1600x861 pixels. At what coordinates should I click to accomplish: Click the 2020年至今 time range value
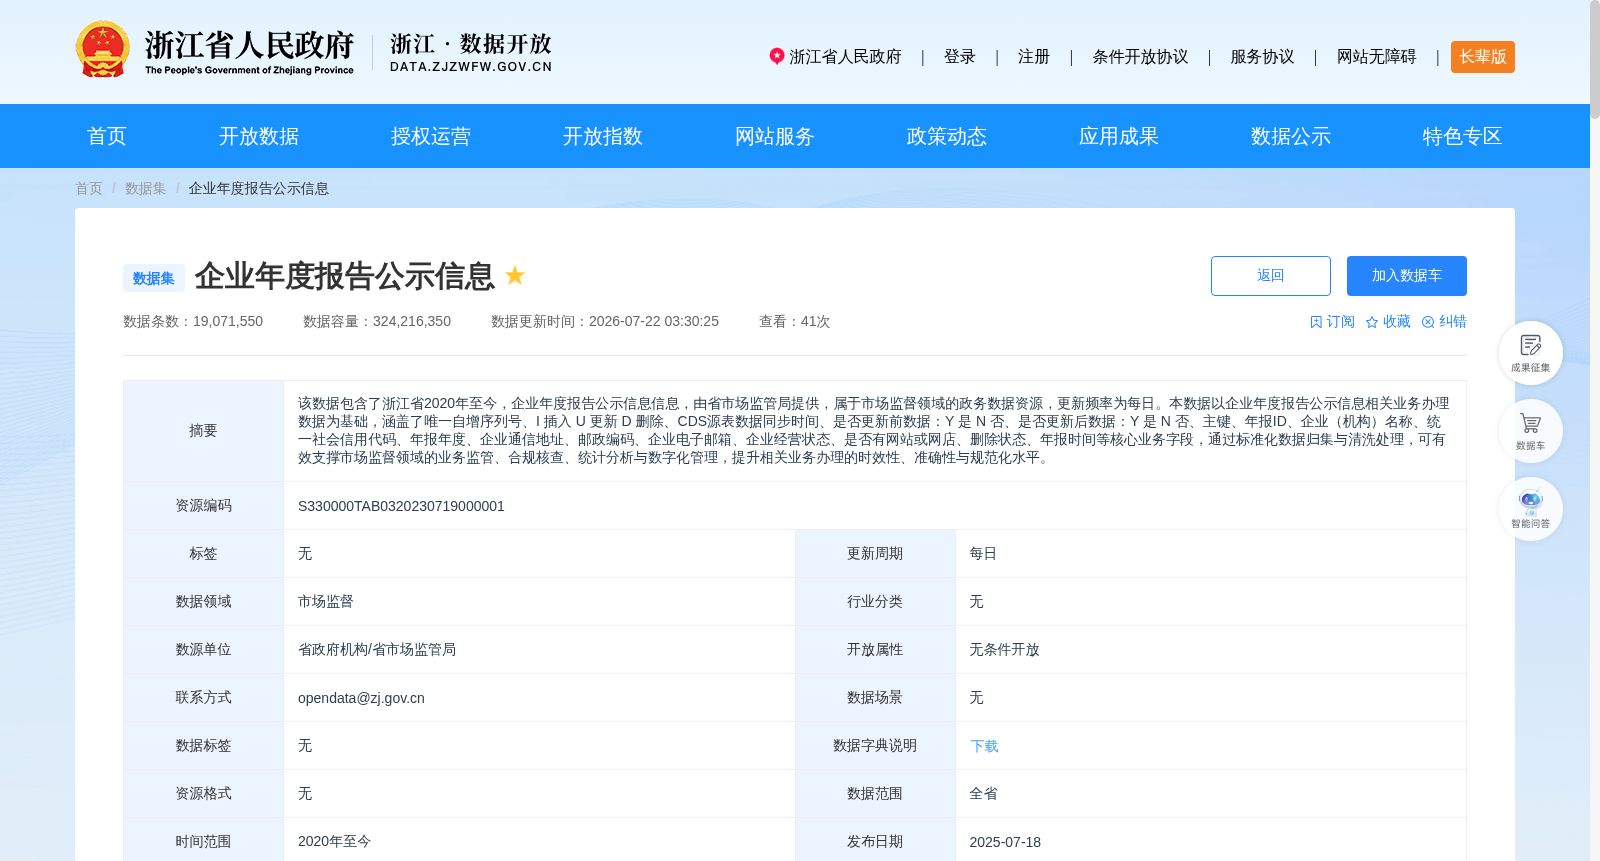tap(334, 842)
